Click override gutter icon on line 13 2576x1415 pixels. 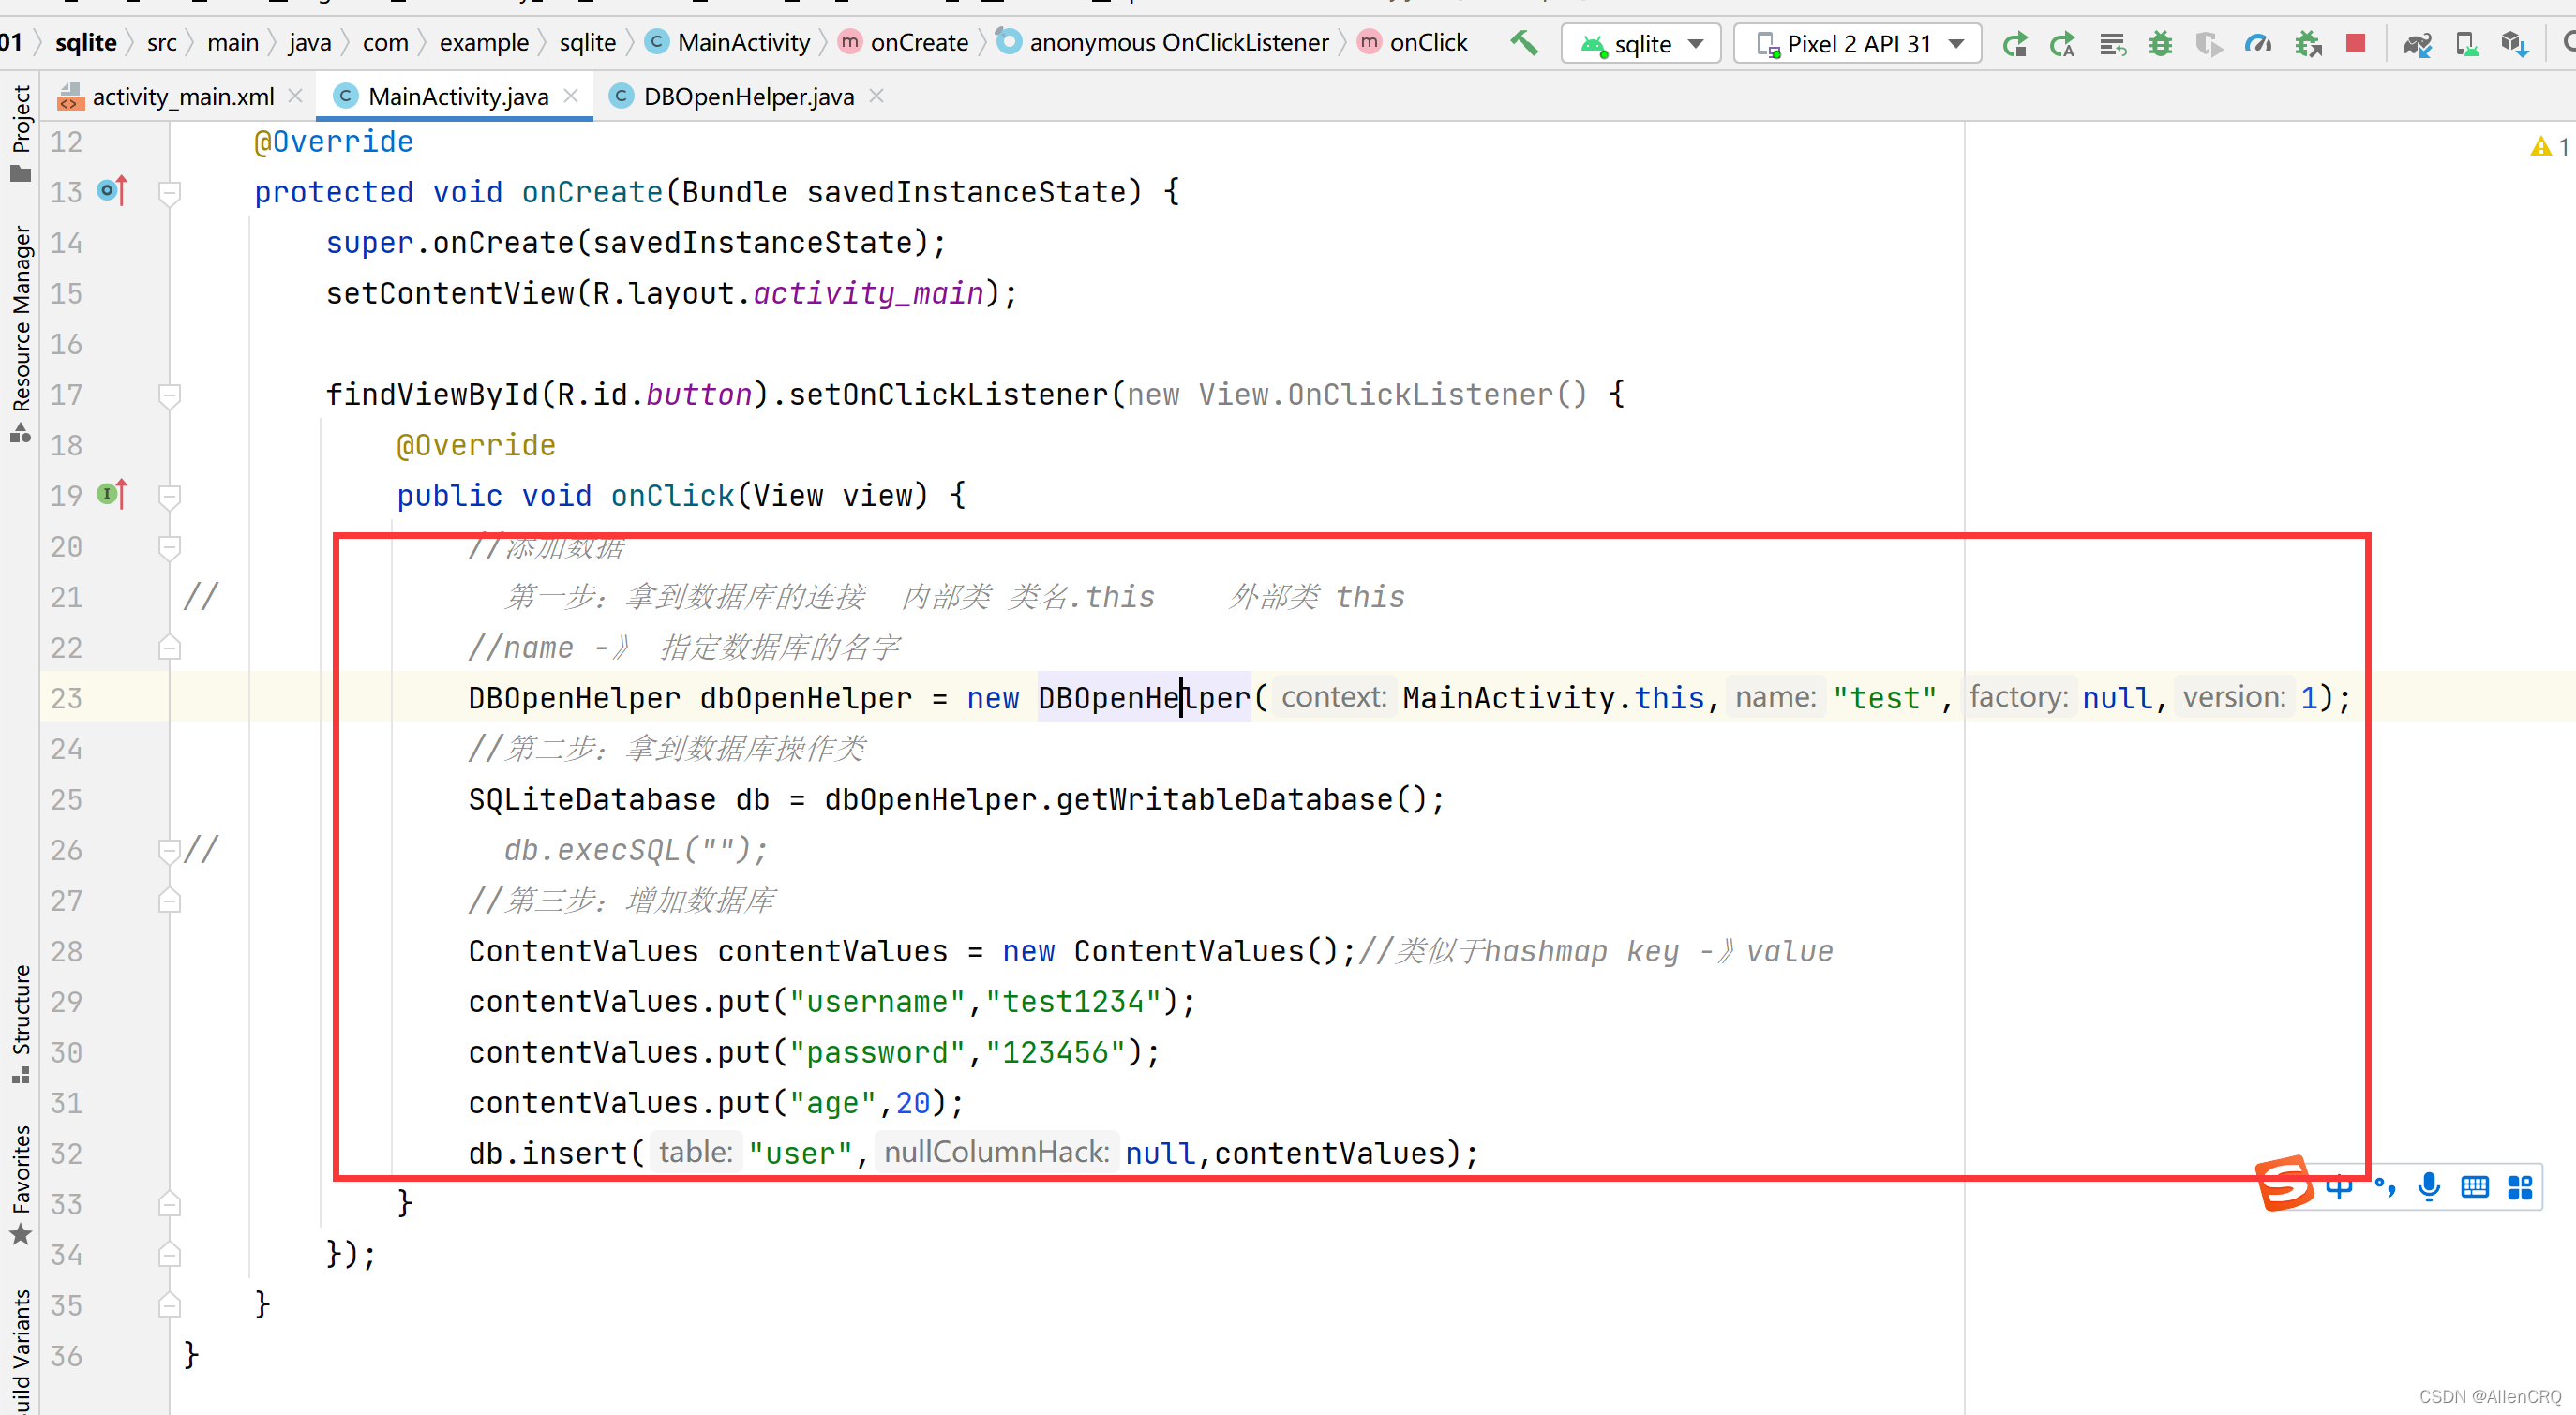(113, 190)
